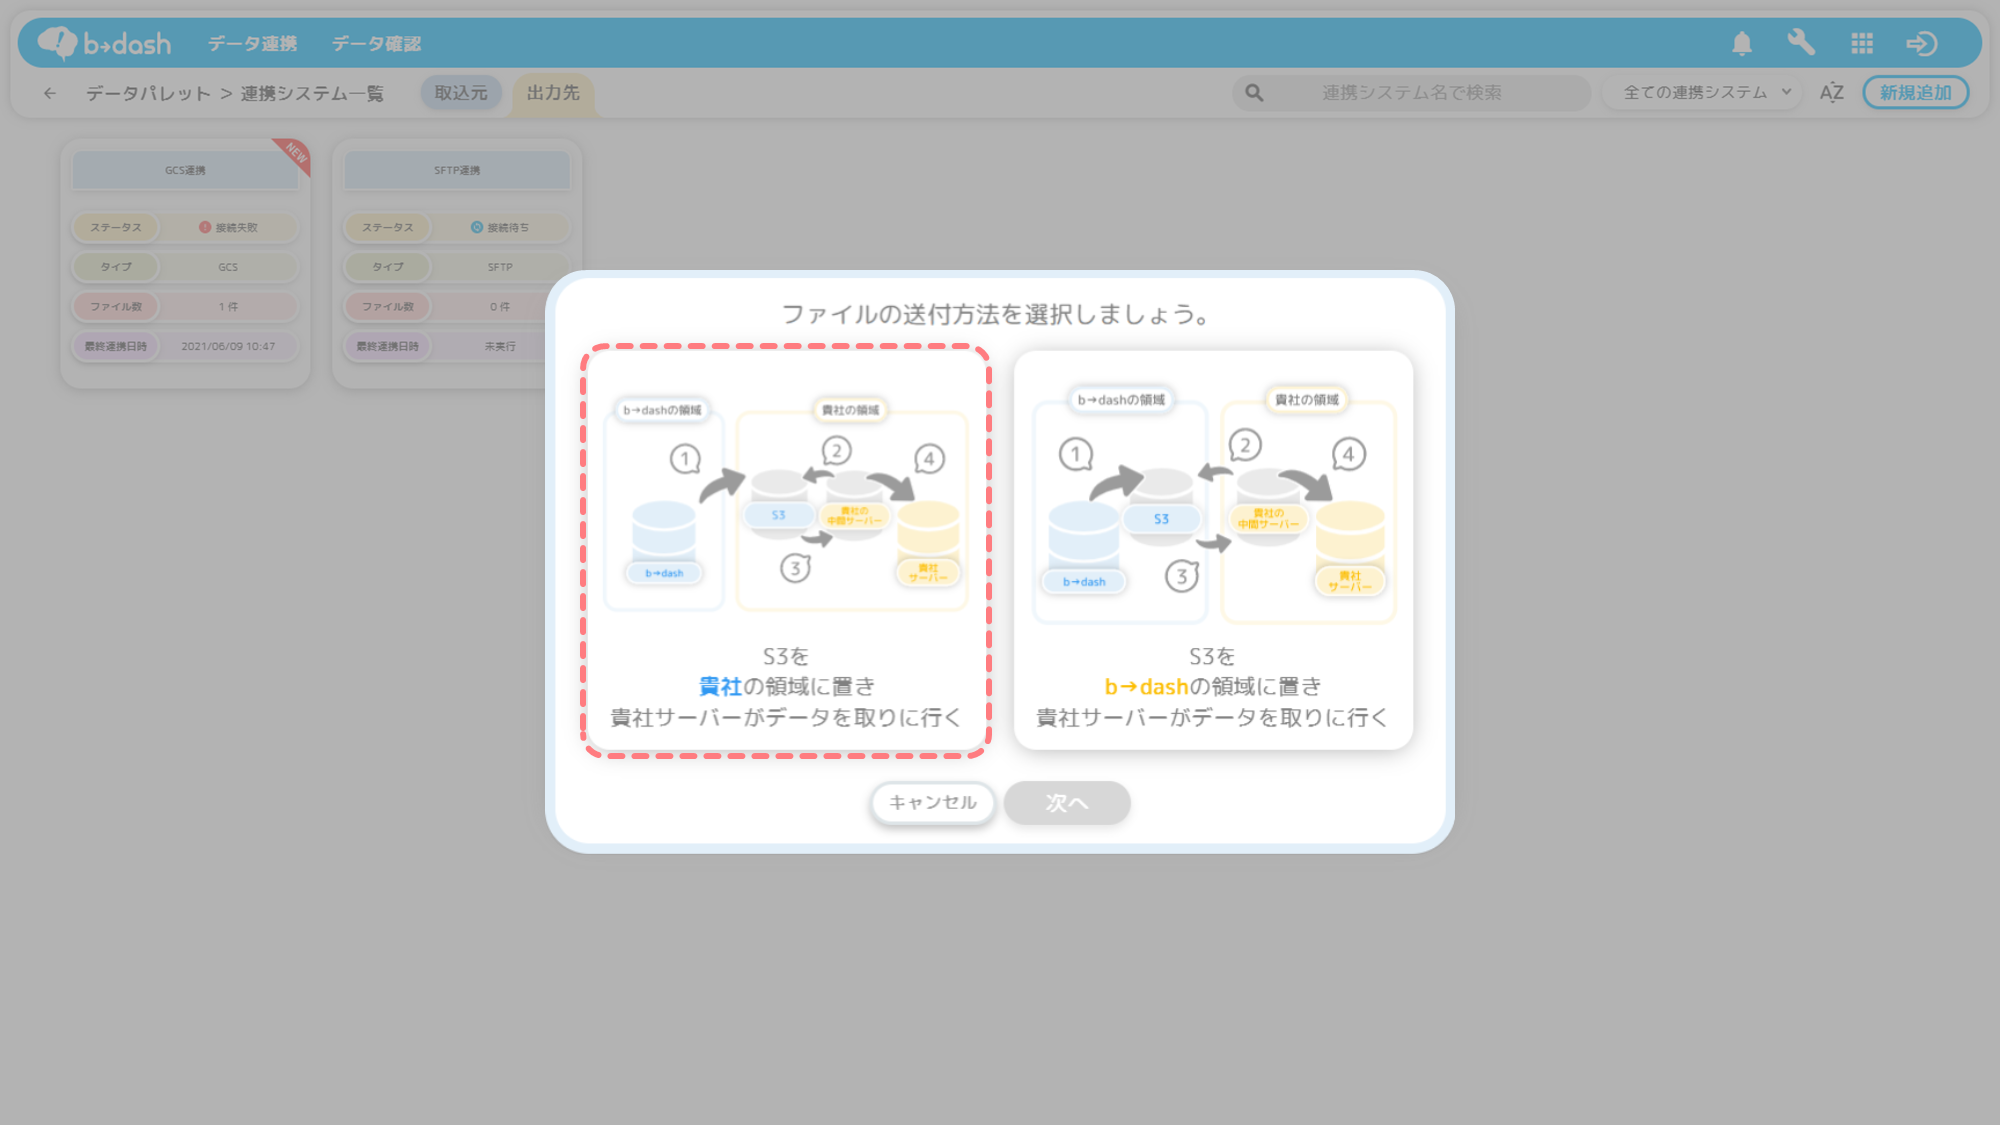This screenshot has width=2000, height=1125.
Task: Open the GCS連携 card header
Action: tap(185, 170)
